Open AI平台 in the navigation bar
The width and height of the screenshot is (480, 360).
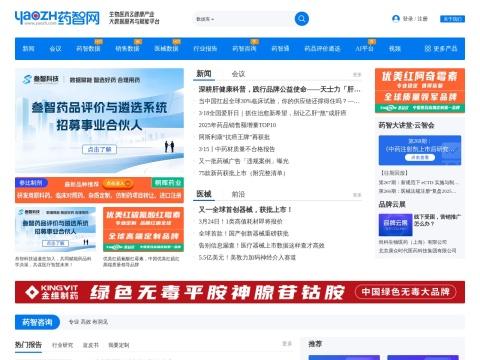coord(365,49)
